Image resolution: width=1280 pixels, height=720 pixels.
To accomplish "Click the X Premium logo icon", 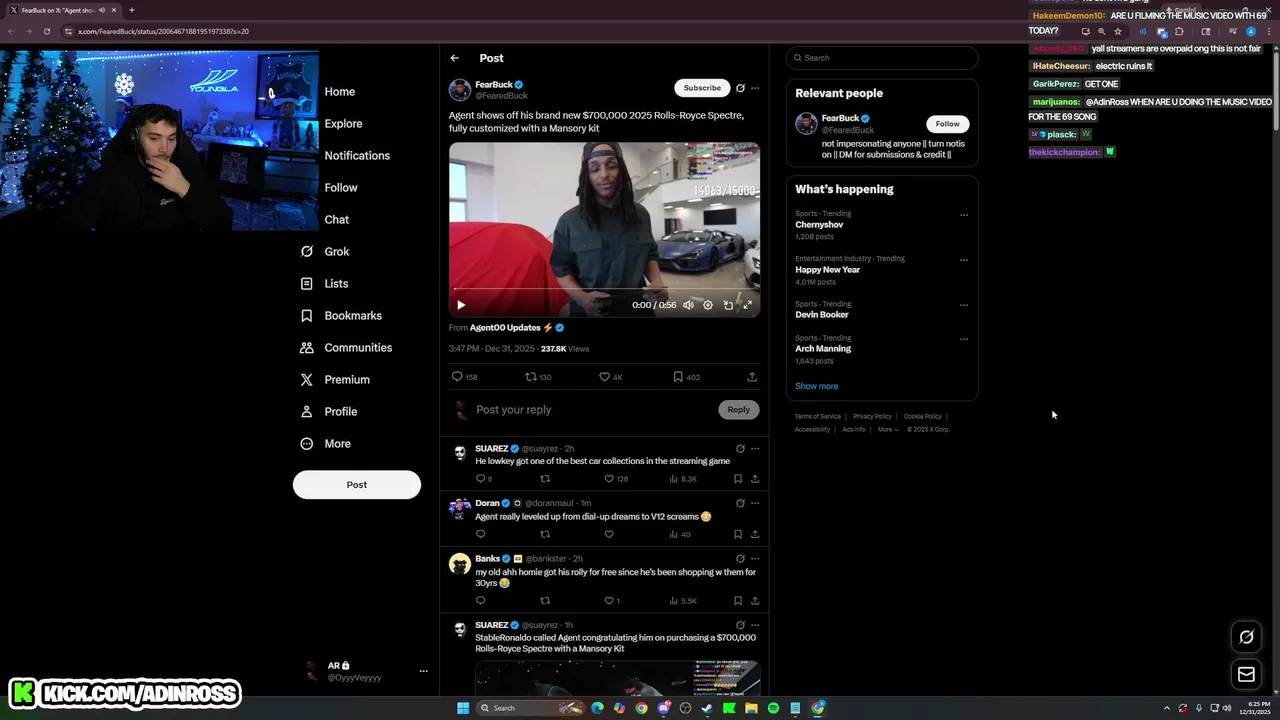I will (x=307, y=379).
